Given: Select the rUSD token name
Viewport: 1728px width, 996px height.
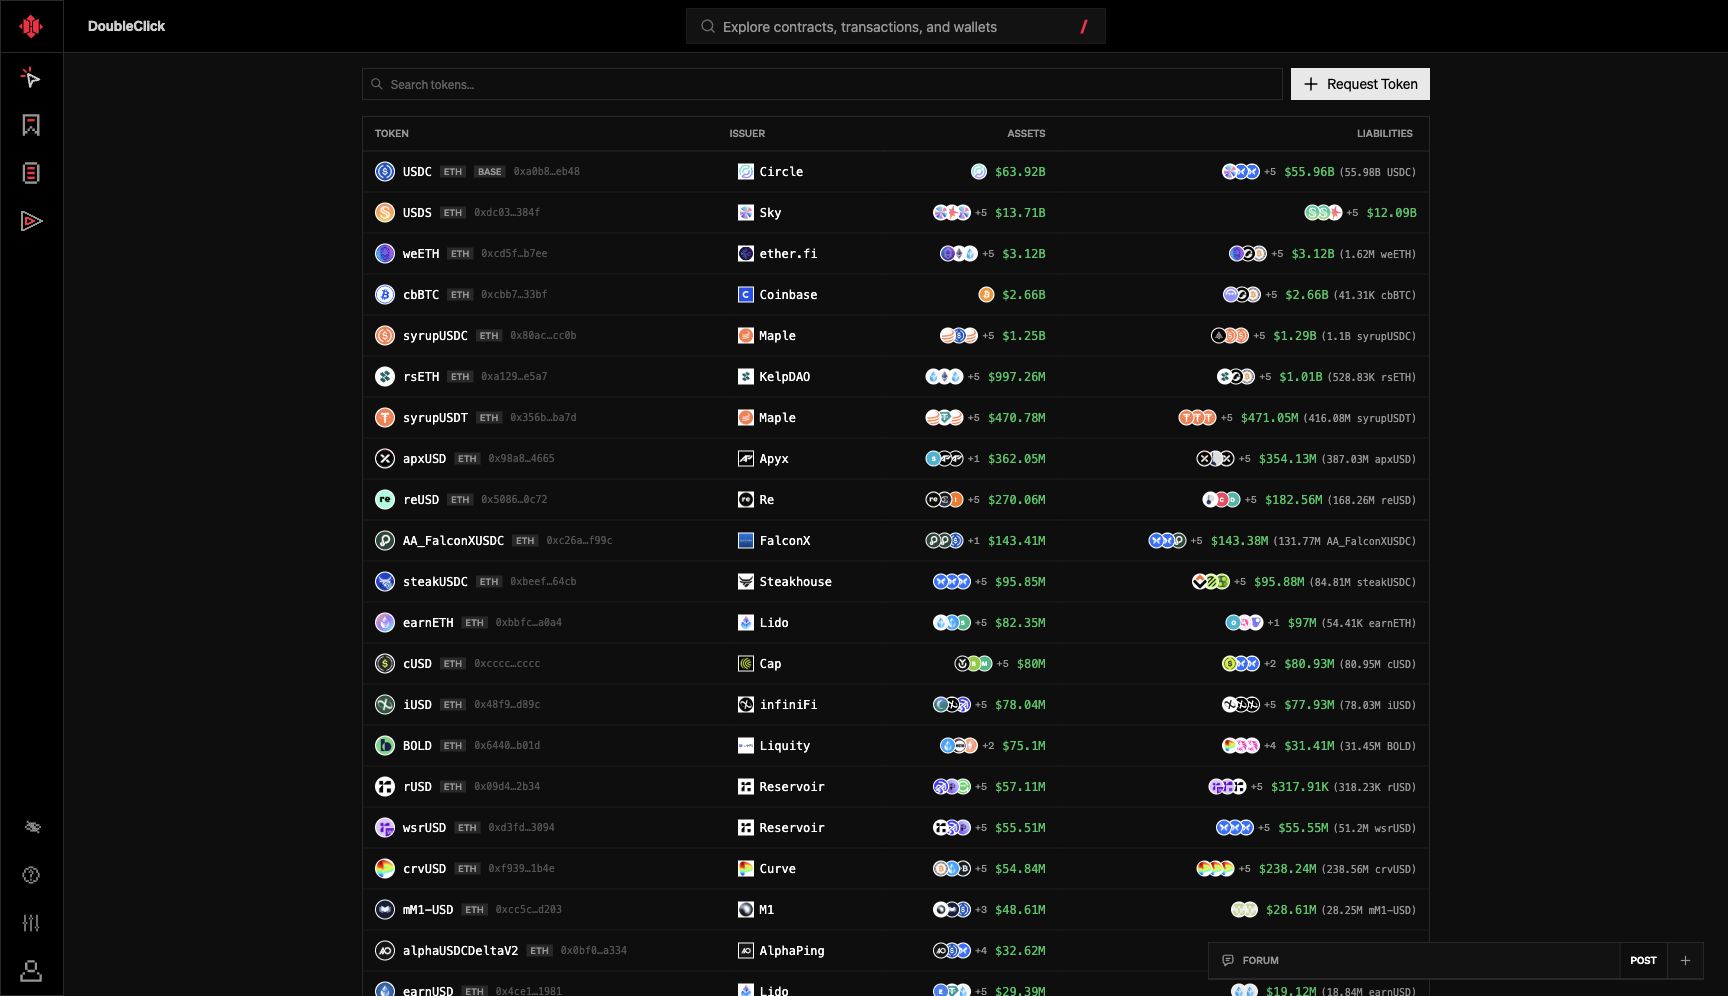Looking at the screenshot, I should [417, 787].
